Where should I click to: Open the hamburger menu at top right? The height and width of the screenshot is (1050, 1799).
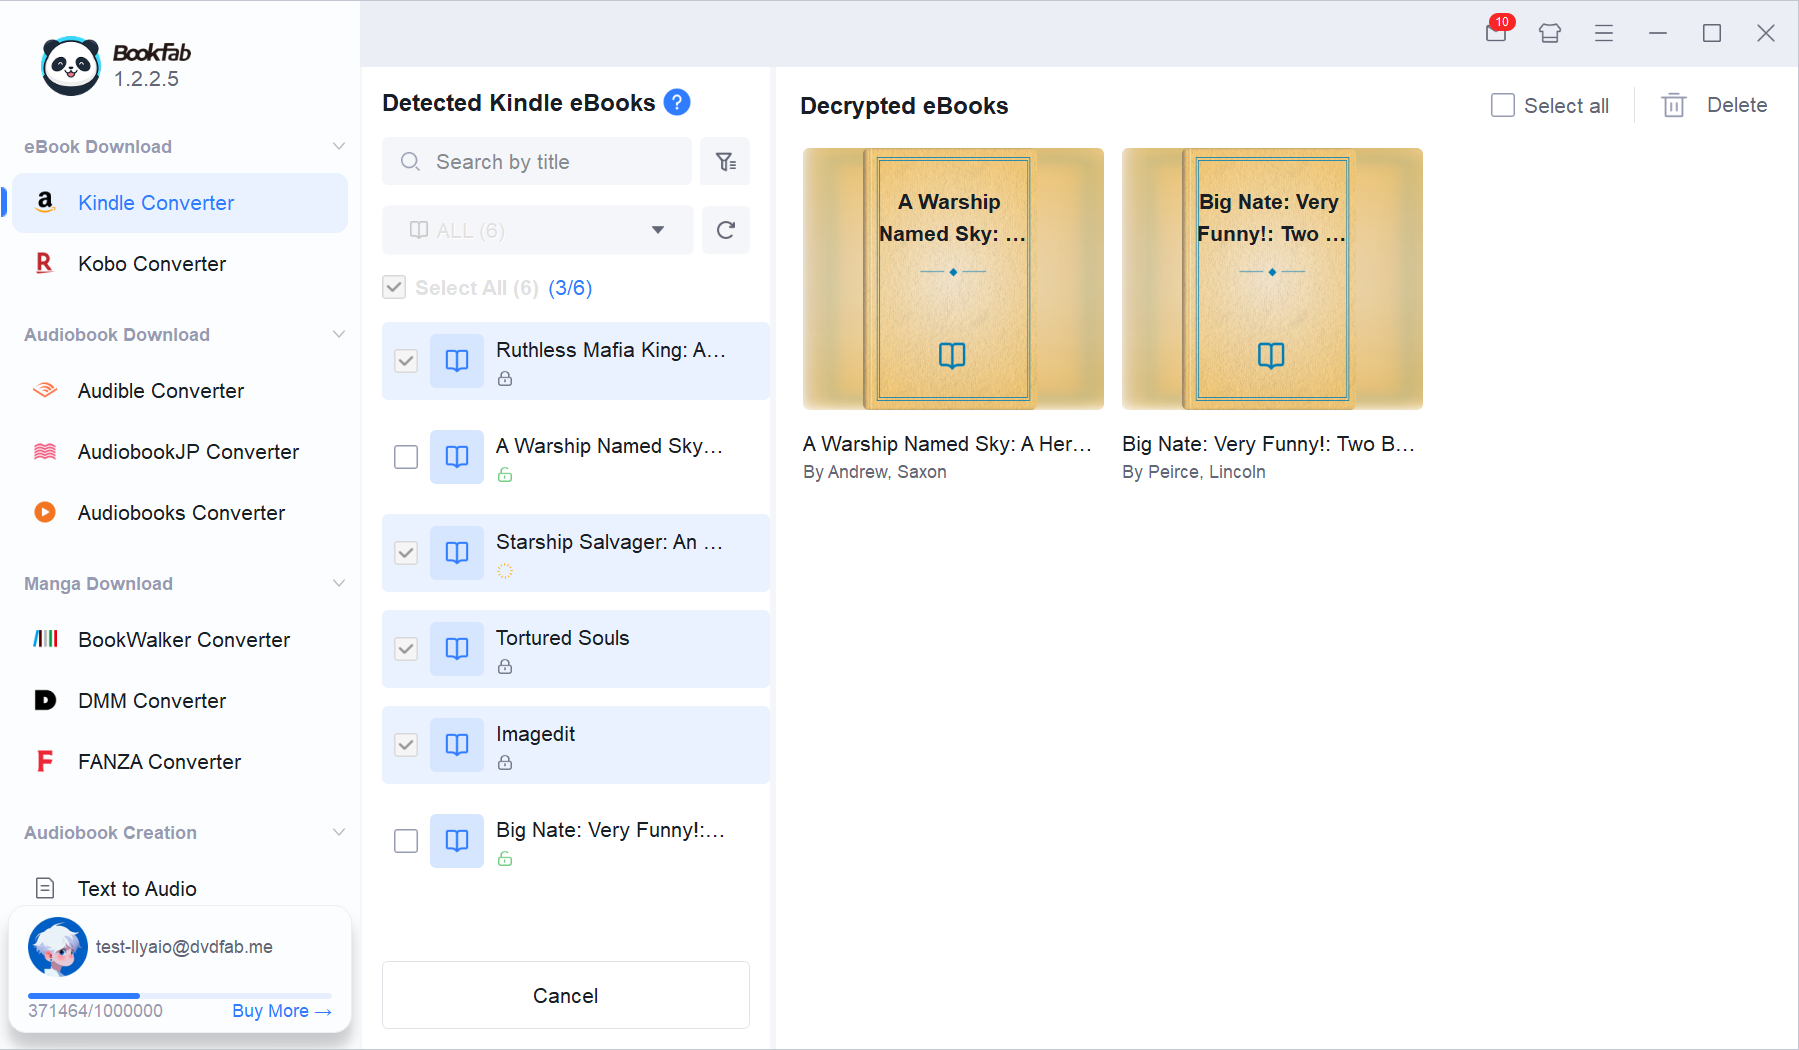(x=1603, y=33)
